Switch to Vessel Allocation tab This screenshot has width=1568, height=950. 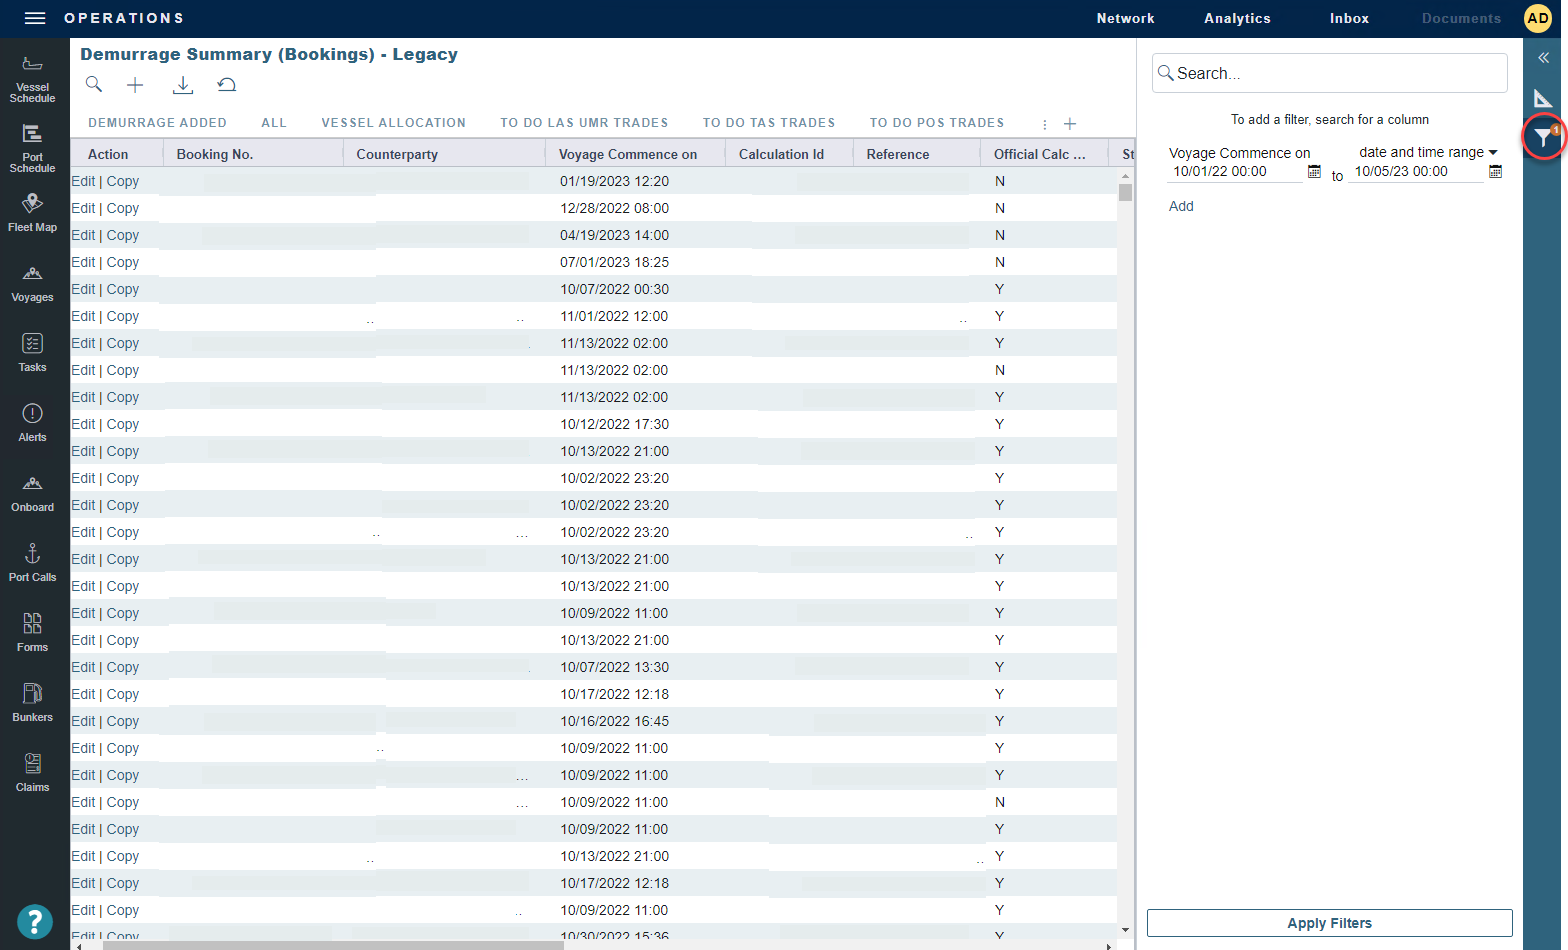click(393, 123)
